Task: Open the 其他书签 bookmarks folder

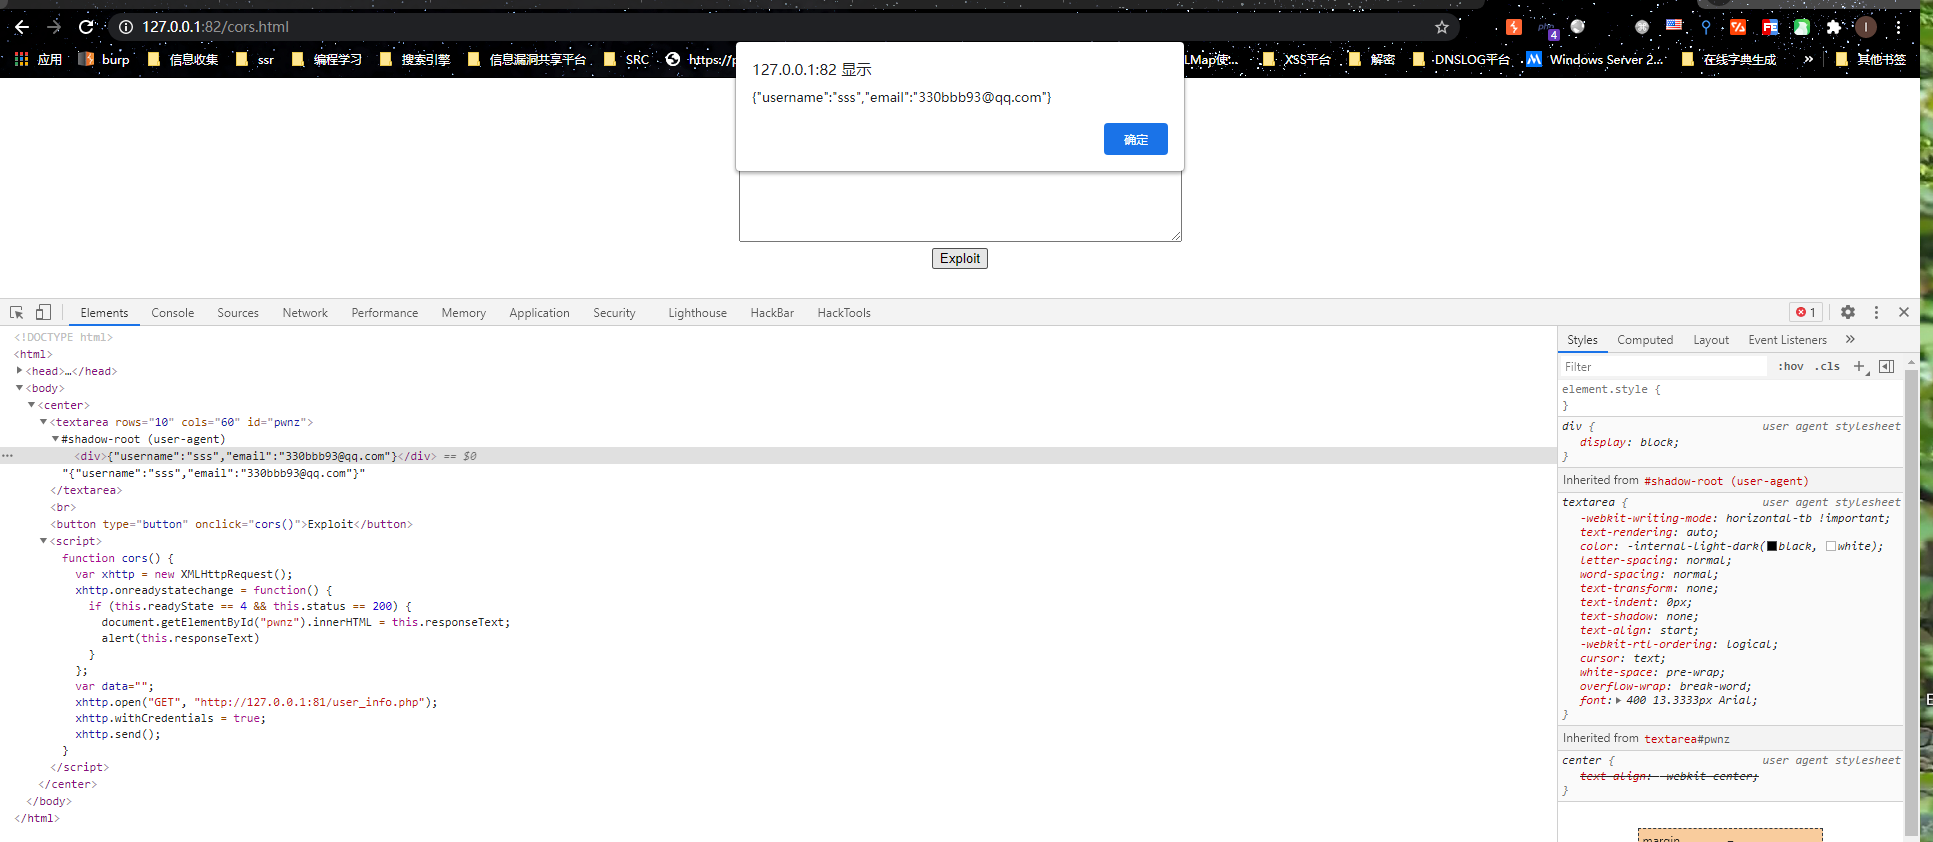Action: [1870, 59]
